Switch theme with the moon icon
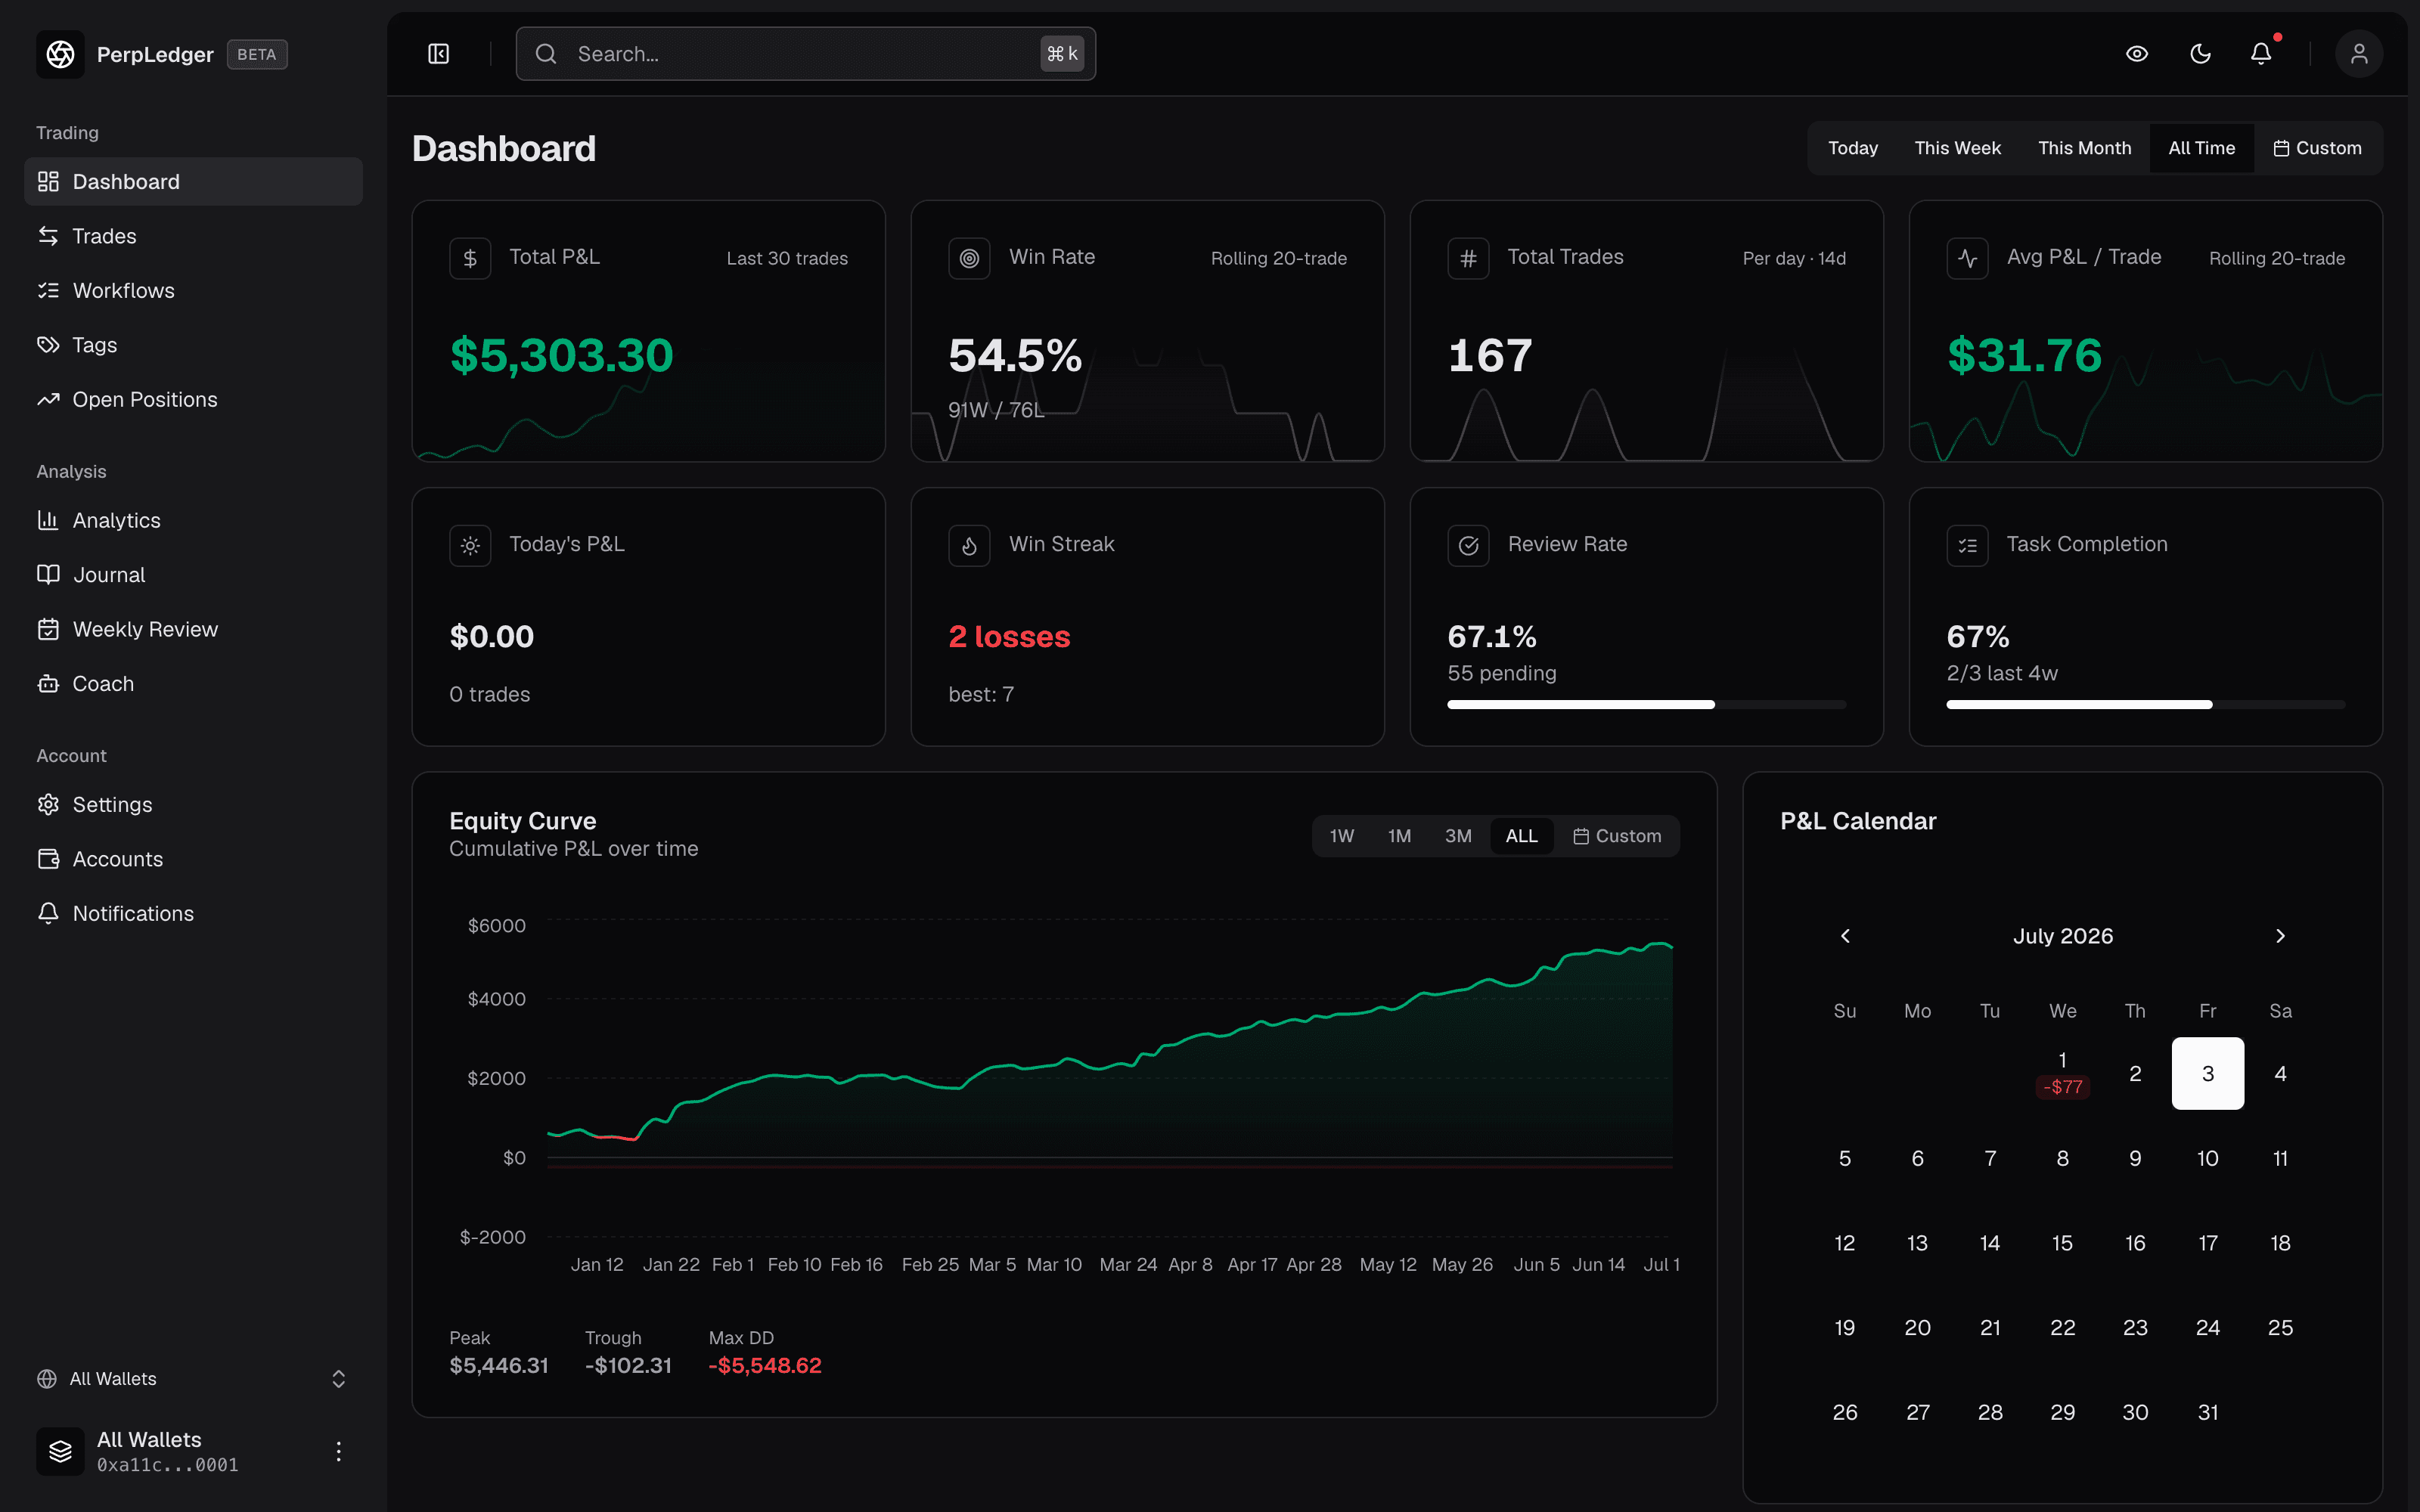 click(2200, 54)
